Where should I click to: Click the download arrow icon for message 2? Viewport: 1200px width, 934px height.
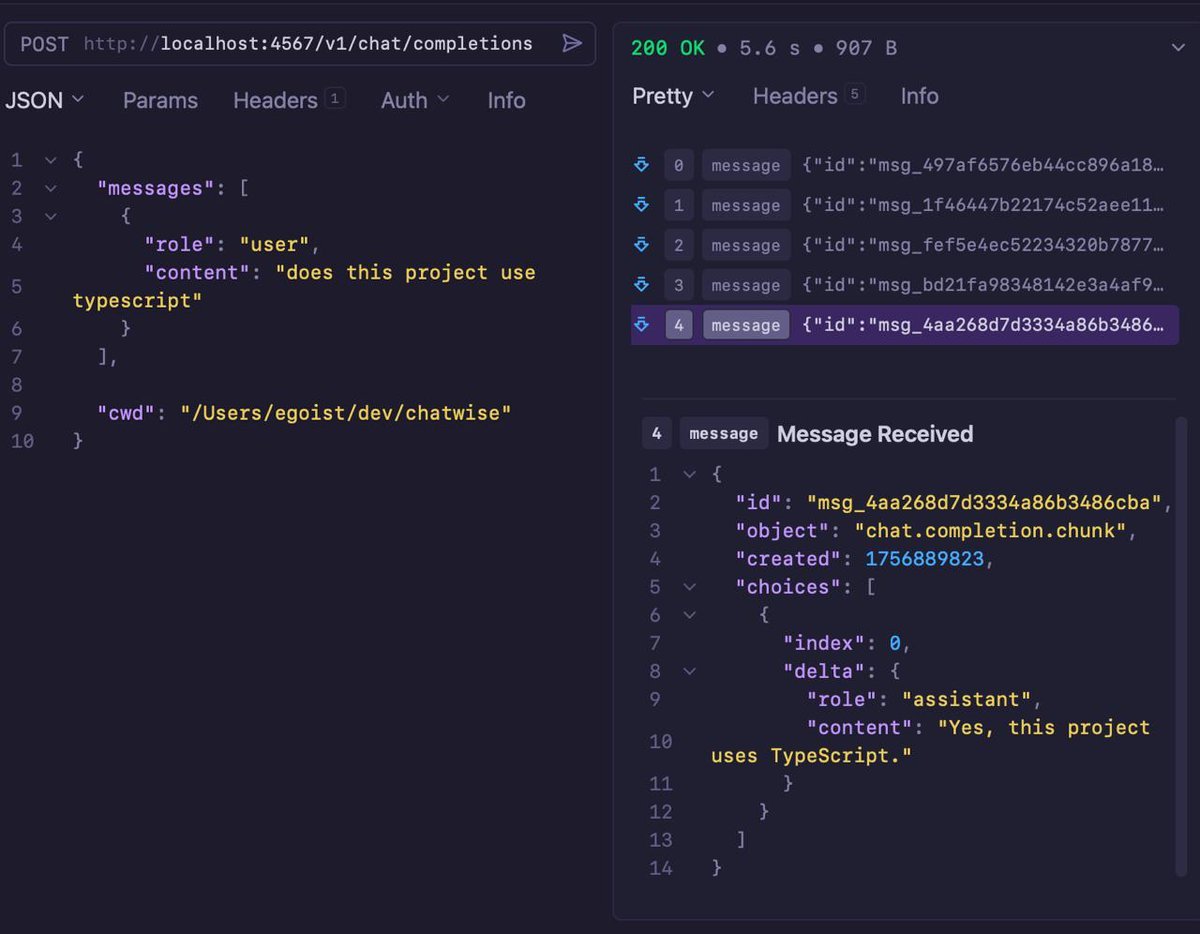coord(642,245)
